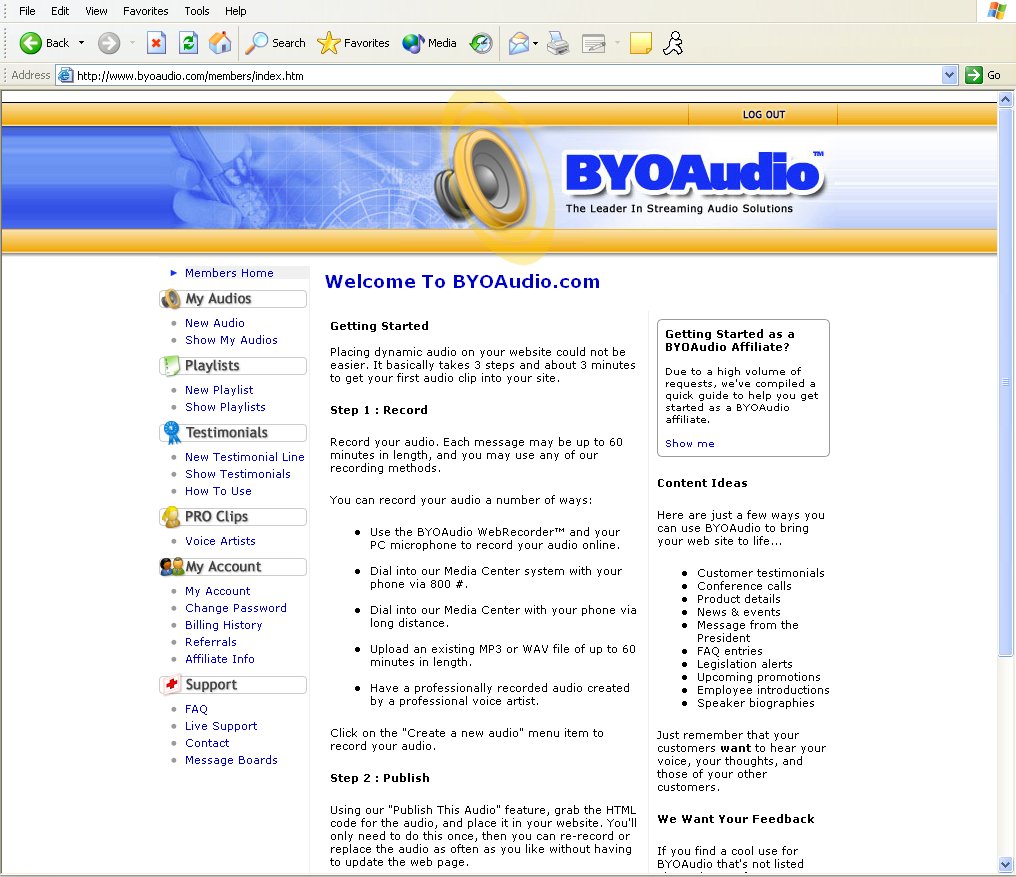The width and height of the screenshot is (1016, 877).
Task: Open the Change Password link
Action: 235,607
